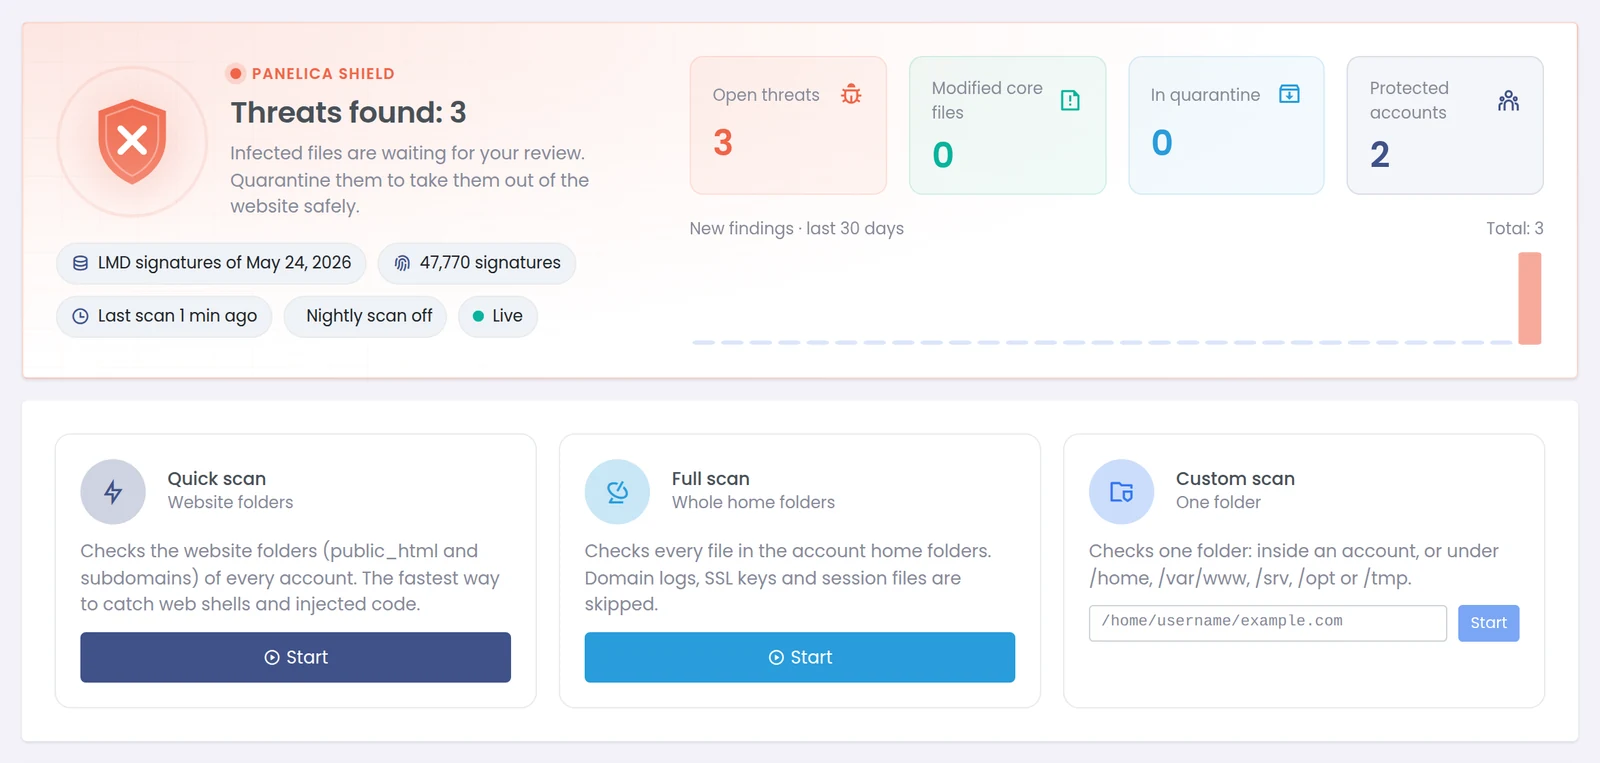Click the database icon next to LMD signatures

[81, 263]
